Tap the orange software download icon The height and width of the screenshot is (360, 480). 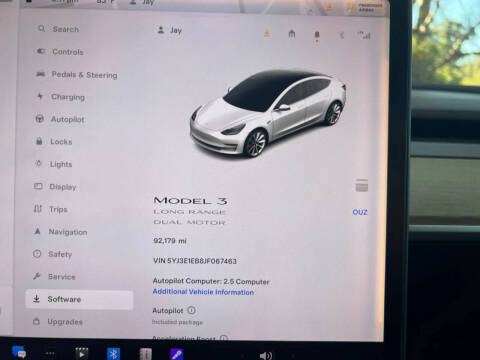click(267, 33)
